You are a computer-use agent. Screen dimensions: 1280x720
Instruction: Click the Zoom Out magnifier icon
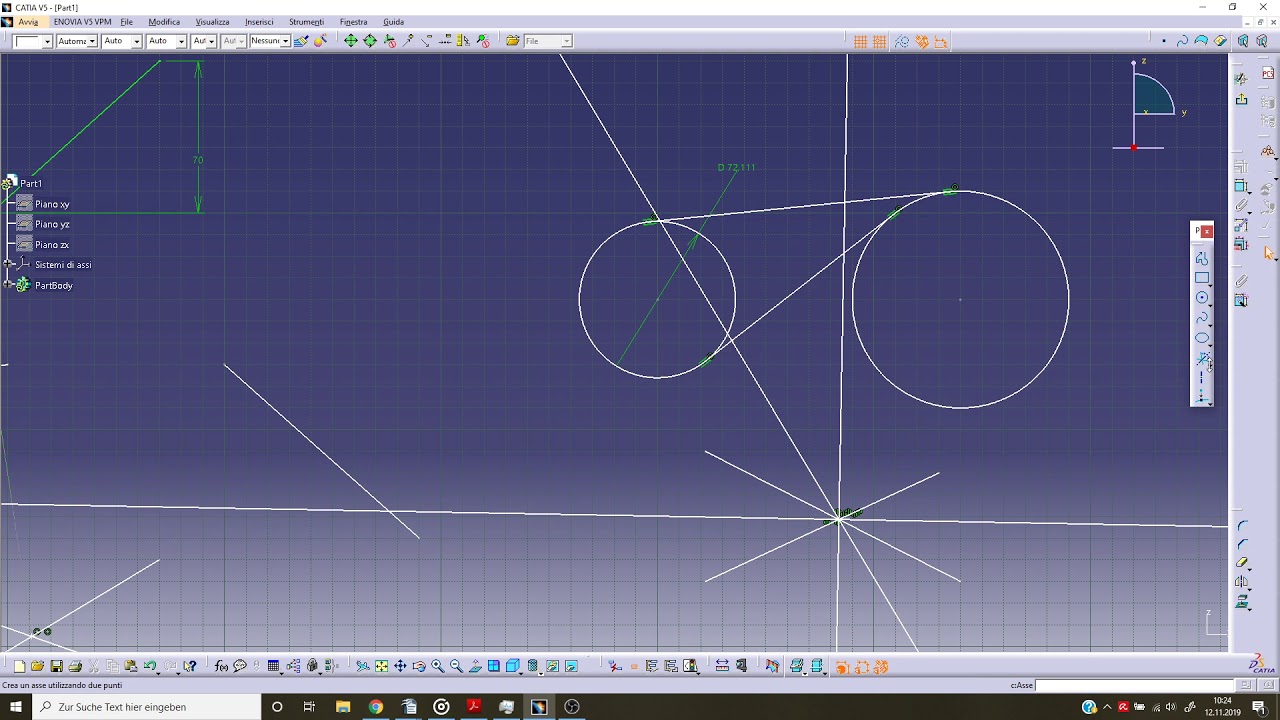point(456,666)
